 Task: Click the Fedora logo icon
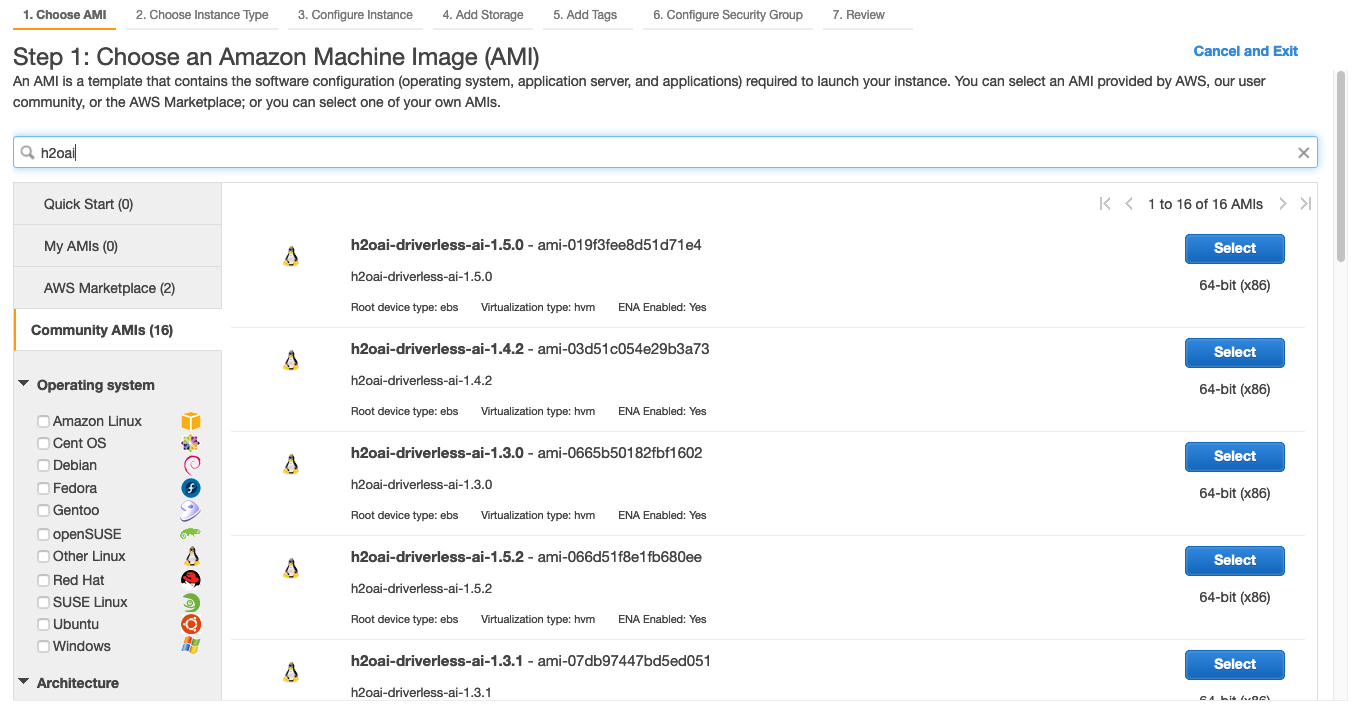pyautogui.click(x=190, y=487)
